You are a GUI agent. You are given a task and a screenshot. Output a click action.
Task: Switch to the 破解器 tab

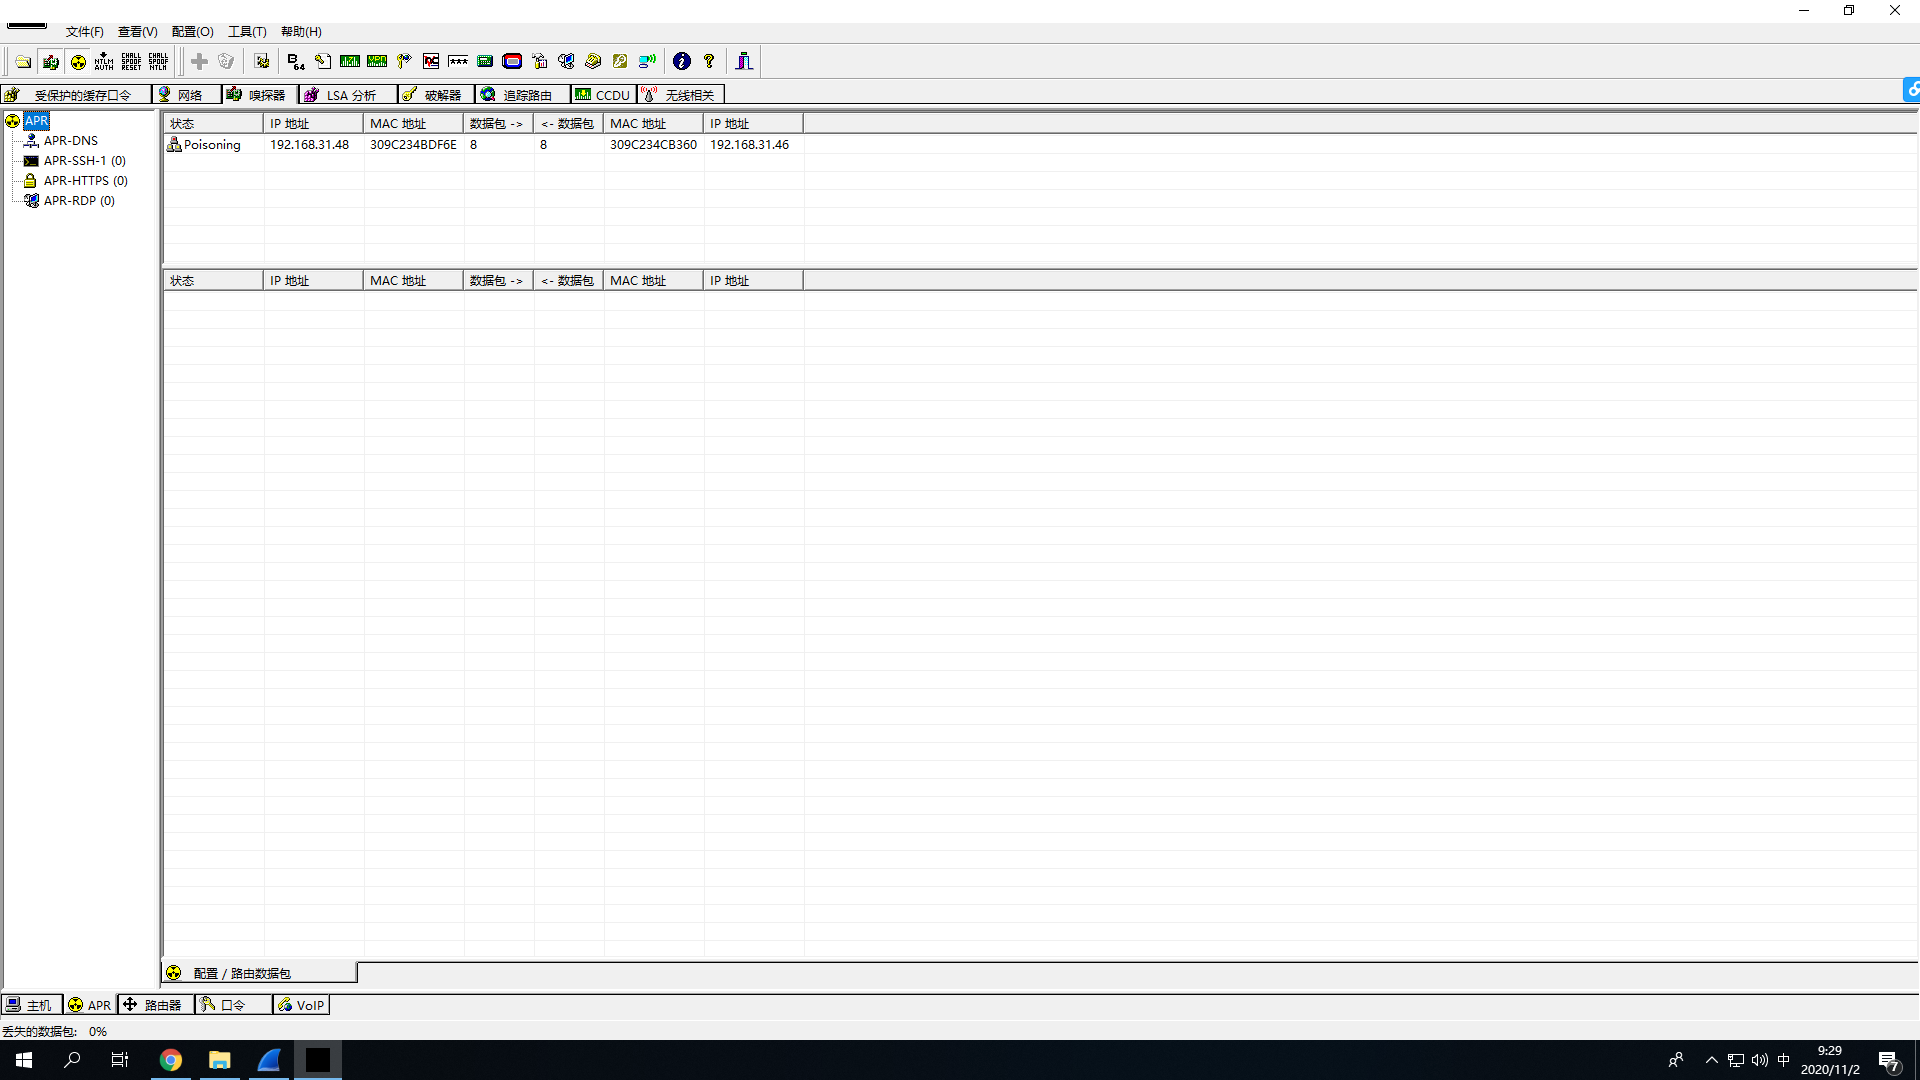(x=435, y=95)
